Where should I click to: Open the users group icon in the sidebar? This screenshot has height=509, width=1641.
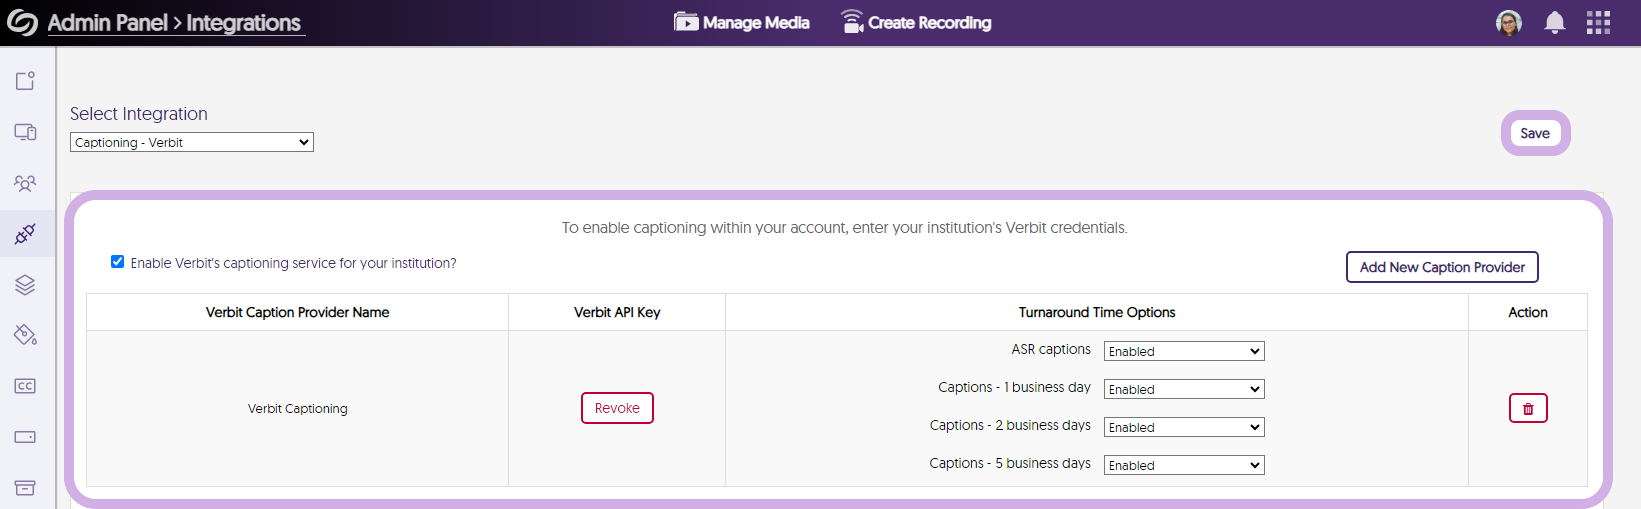[25, 183]
